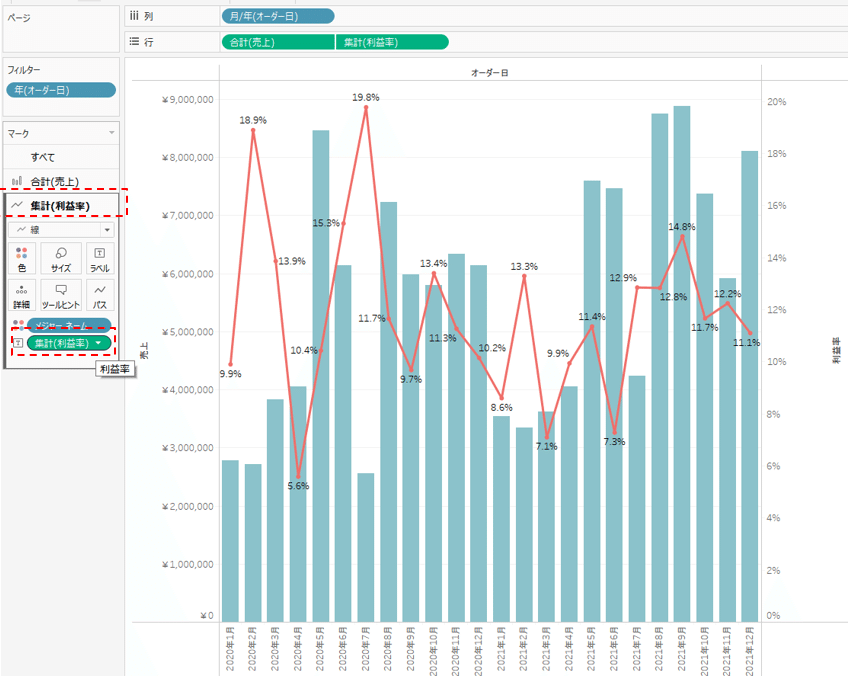Image resolution: width=861 pixels, height=676 pixels.
Task: Click the ¥0 axis tick label
Action: click(x=207, y=616)
